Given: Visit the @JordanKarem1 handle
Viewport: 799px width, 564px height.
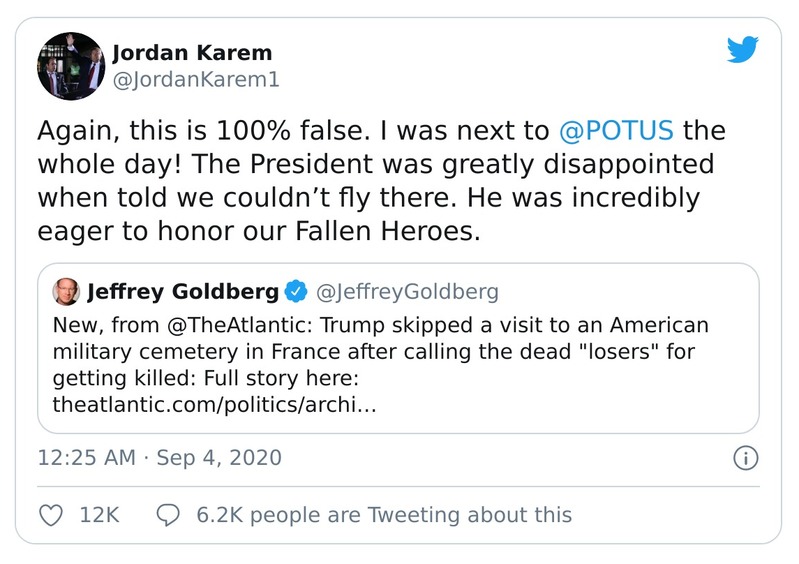Looking at the screenshot, I should [195, 79].
